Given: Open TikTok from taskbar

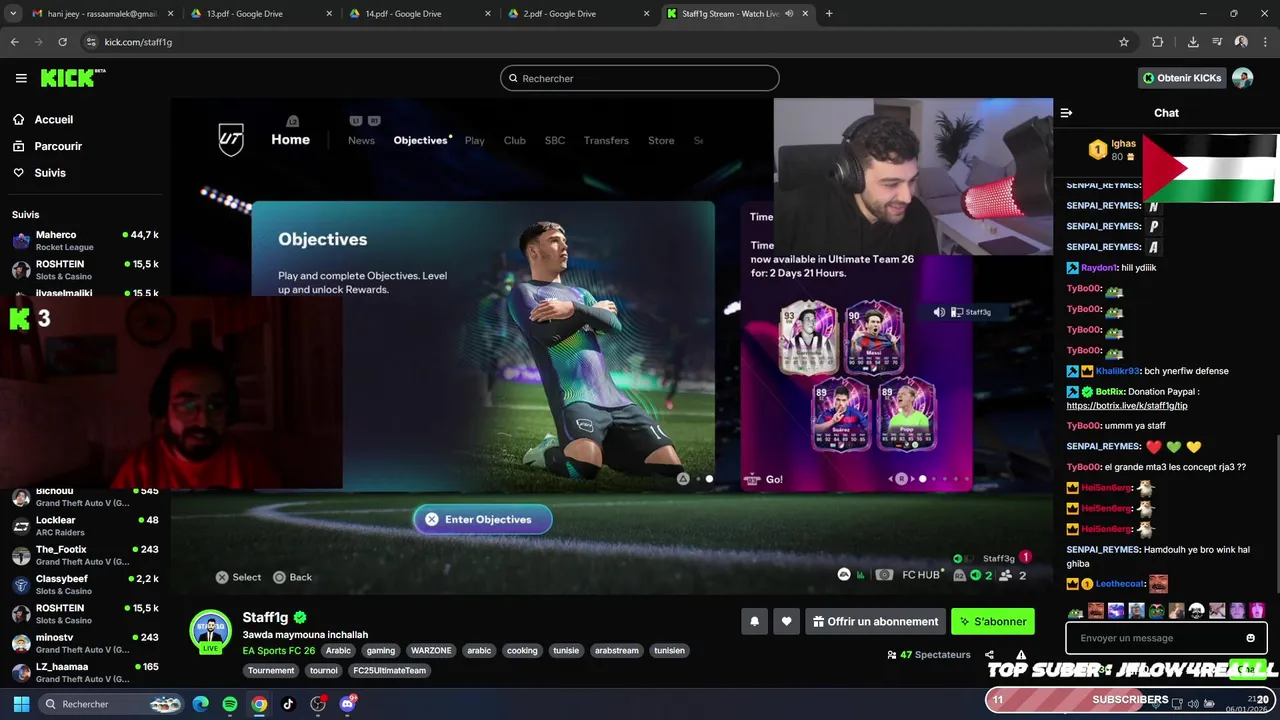Looking at the screenshot, I should [288, 704].
